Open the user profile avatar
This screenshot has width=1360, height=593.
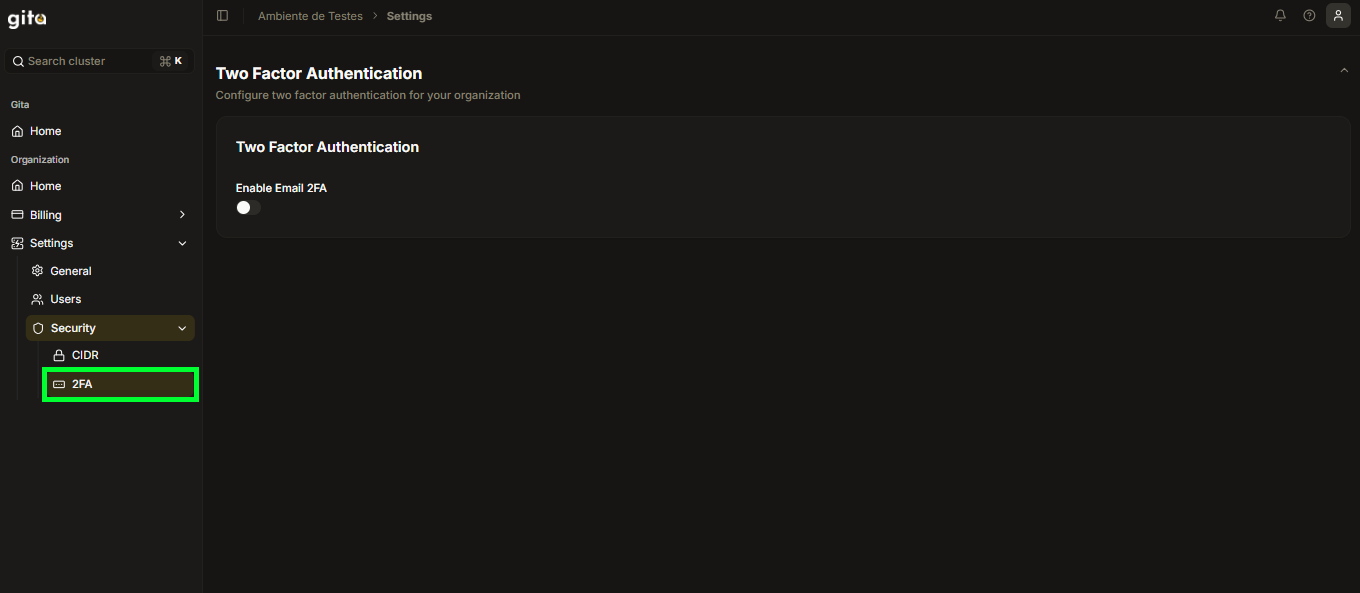tap(1338, 16)
